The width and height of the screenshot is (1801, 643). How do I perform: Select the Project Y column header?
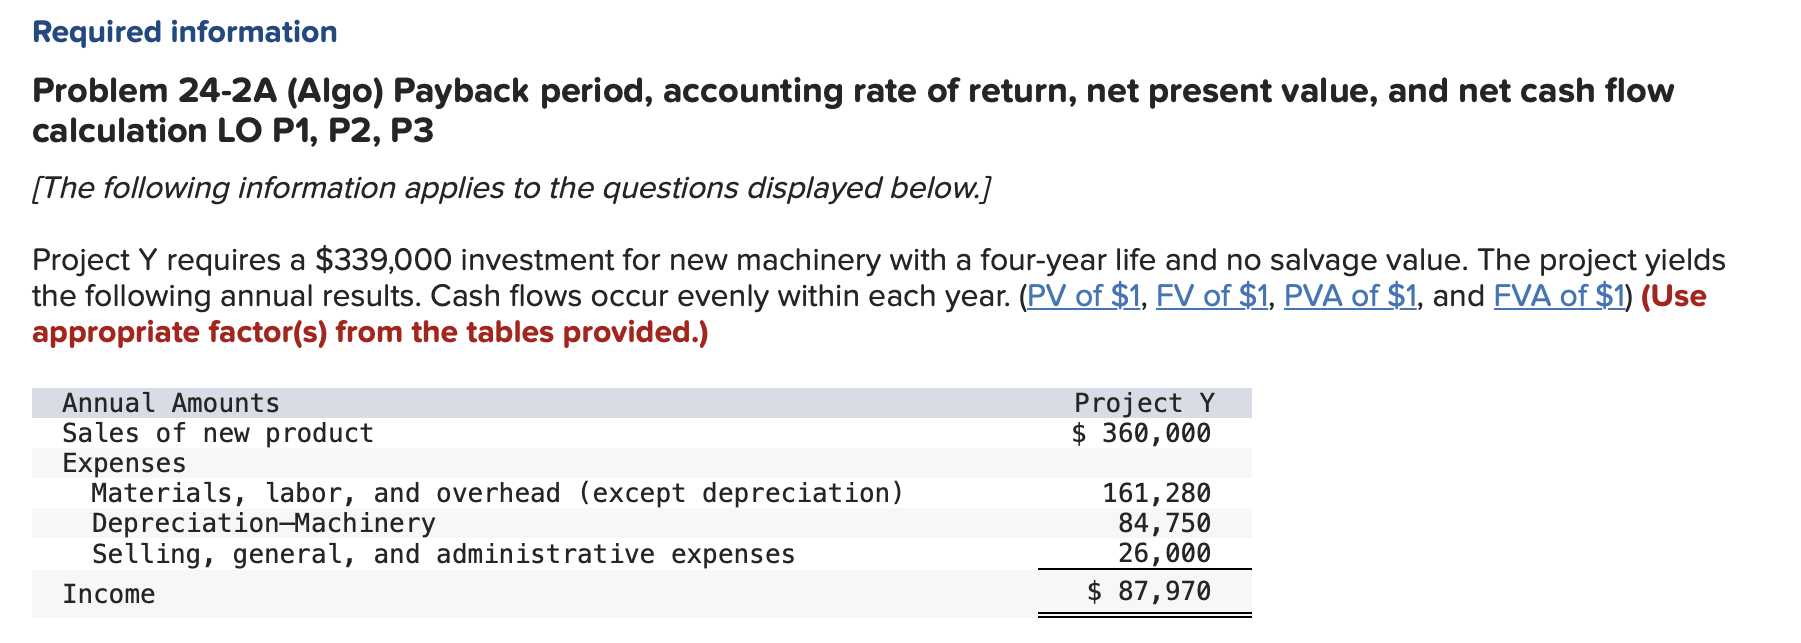point(1144,403)
